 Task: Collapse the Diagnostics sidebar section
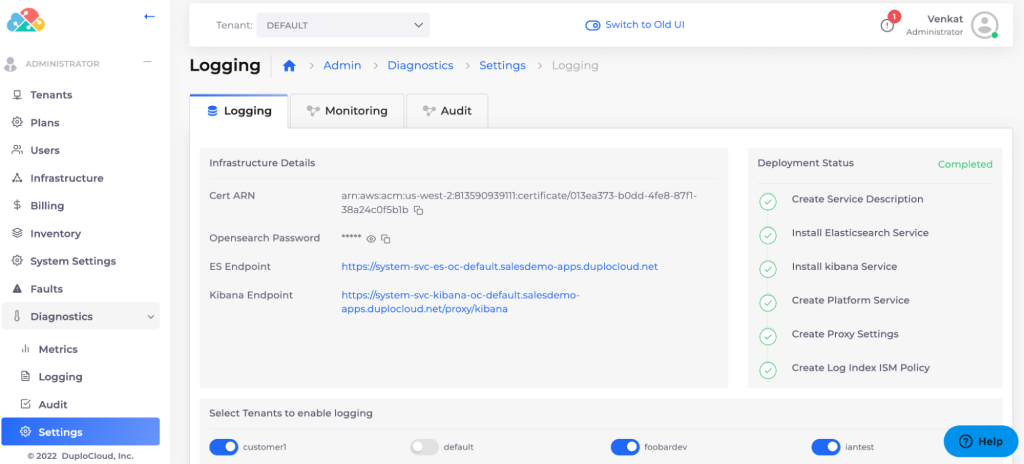click(x=151, y=317)
